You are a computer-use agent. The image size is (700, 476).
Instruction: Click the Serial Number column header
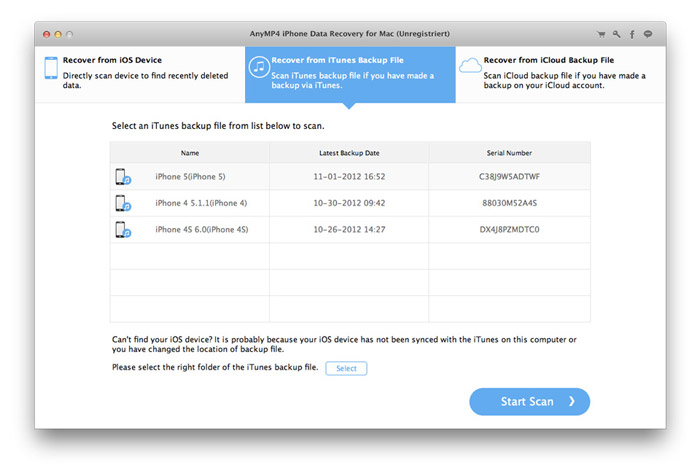pyautogui.click(x=509, y=153)
